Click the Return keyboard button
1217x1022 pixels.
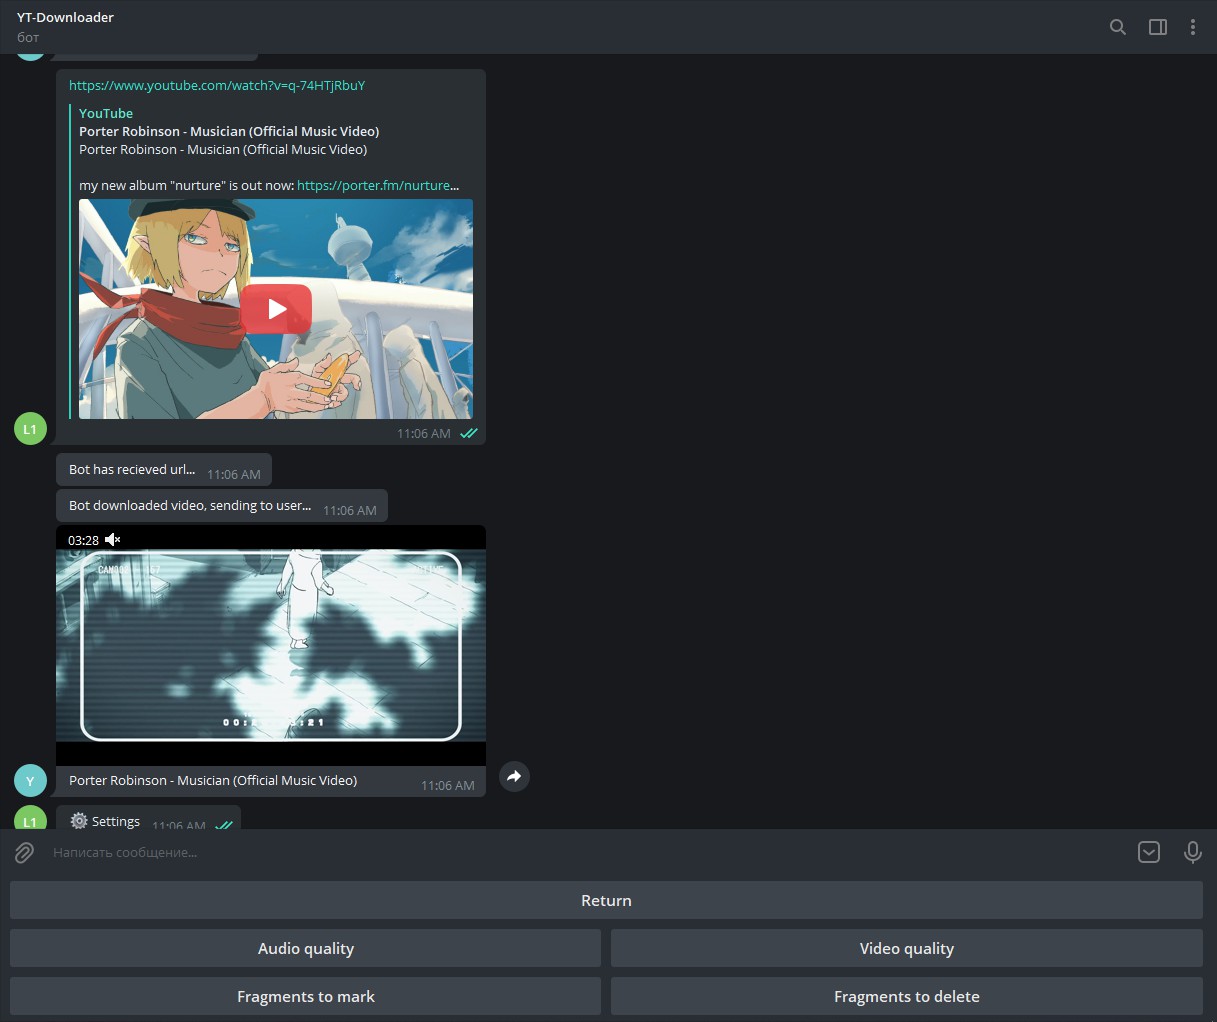[x=606, y=900]
